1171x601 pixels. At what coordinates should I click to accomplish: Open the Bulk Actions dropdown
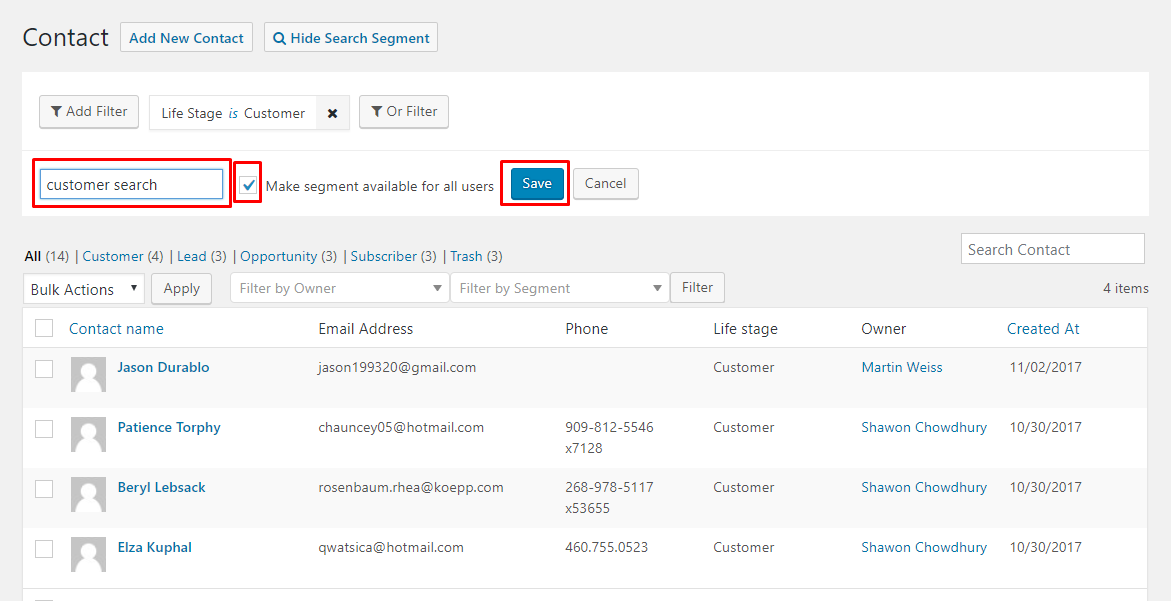pyautogui.click(x=84, y=289)
